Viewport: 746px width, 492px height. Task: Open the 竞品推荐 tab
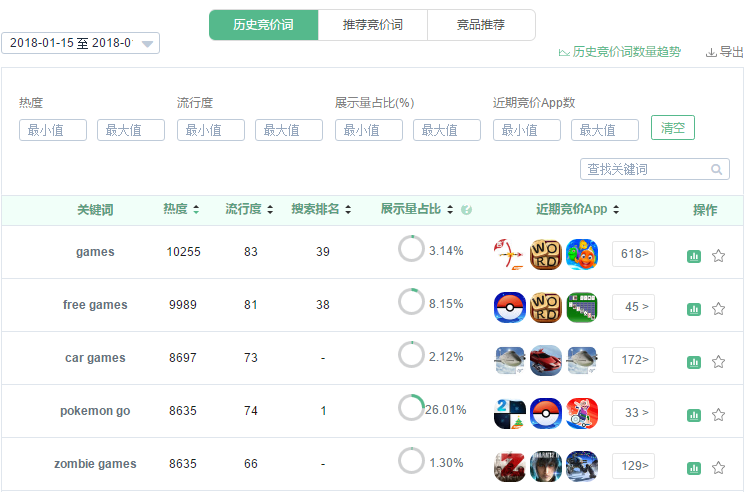click(481, 25)
